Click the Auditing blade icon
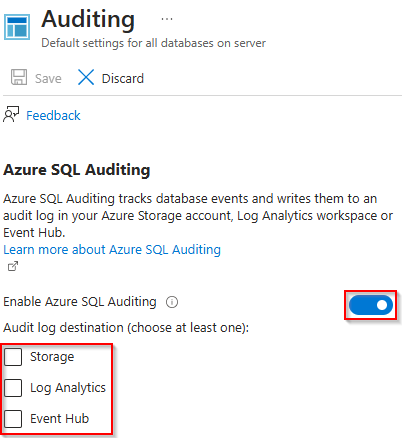 (17, 27)
